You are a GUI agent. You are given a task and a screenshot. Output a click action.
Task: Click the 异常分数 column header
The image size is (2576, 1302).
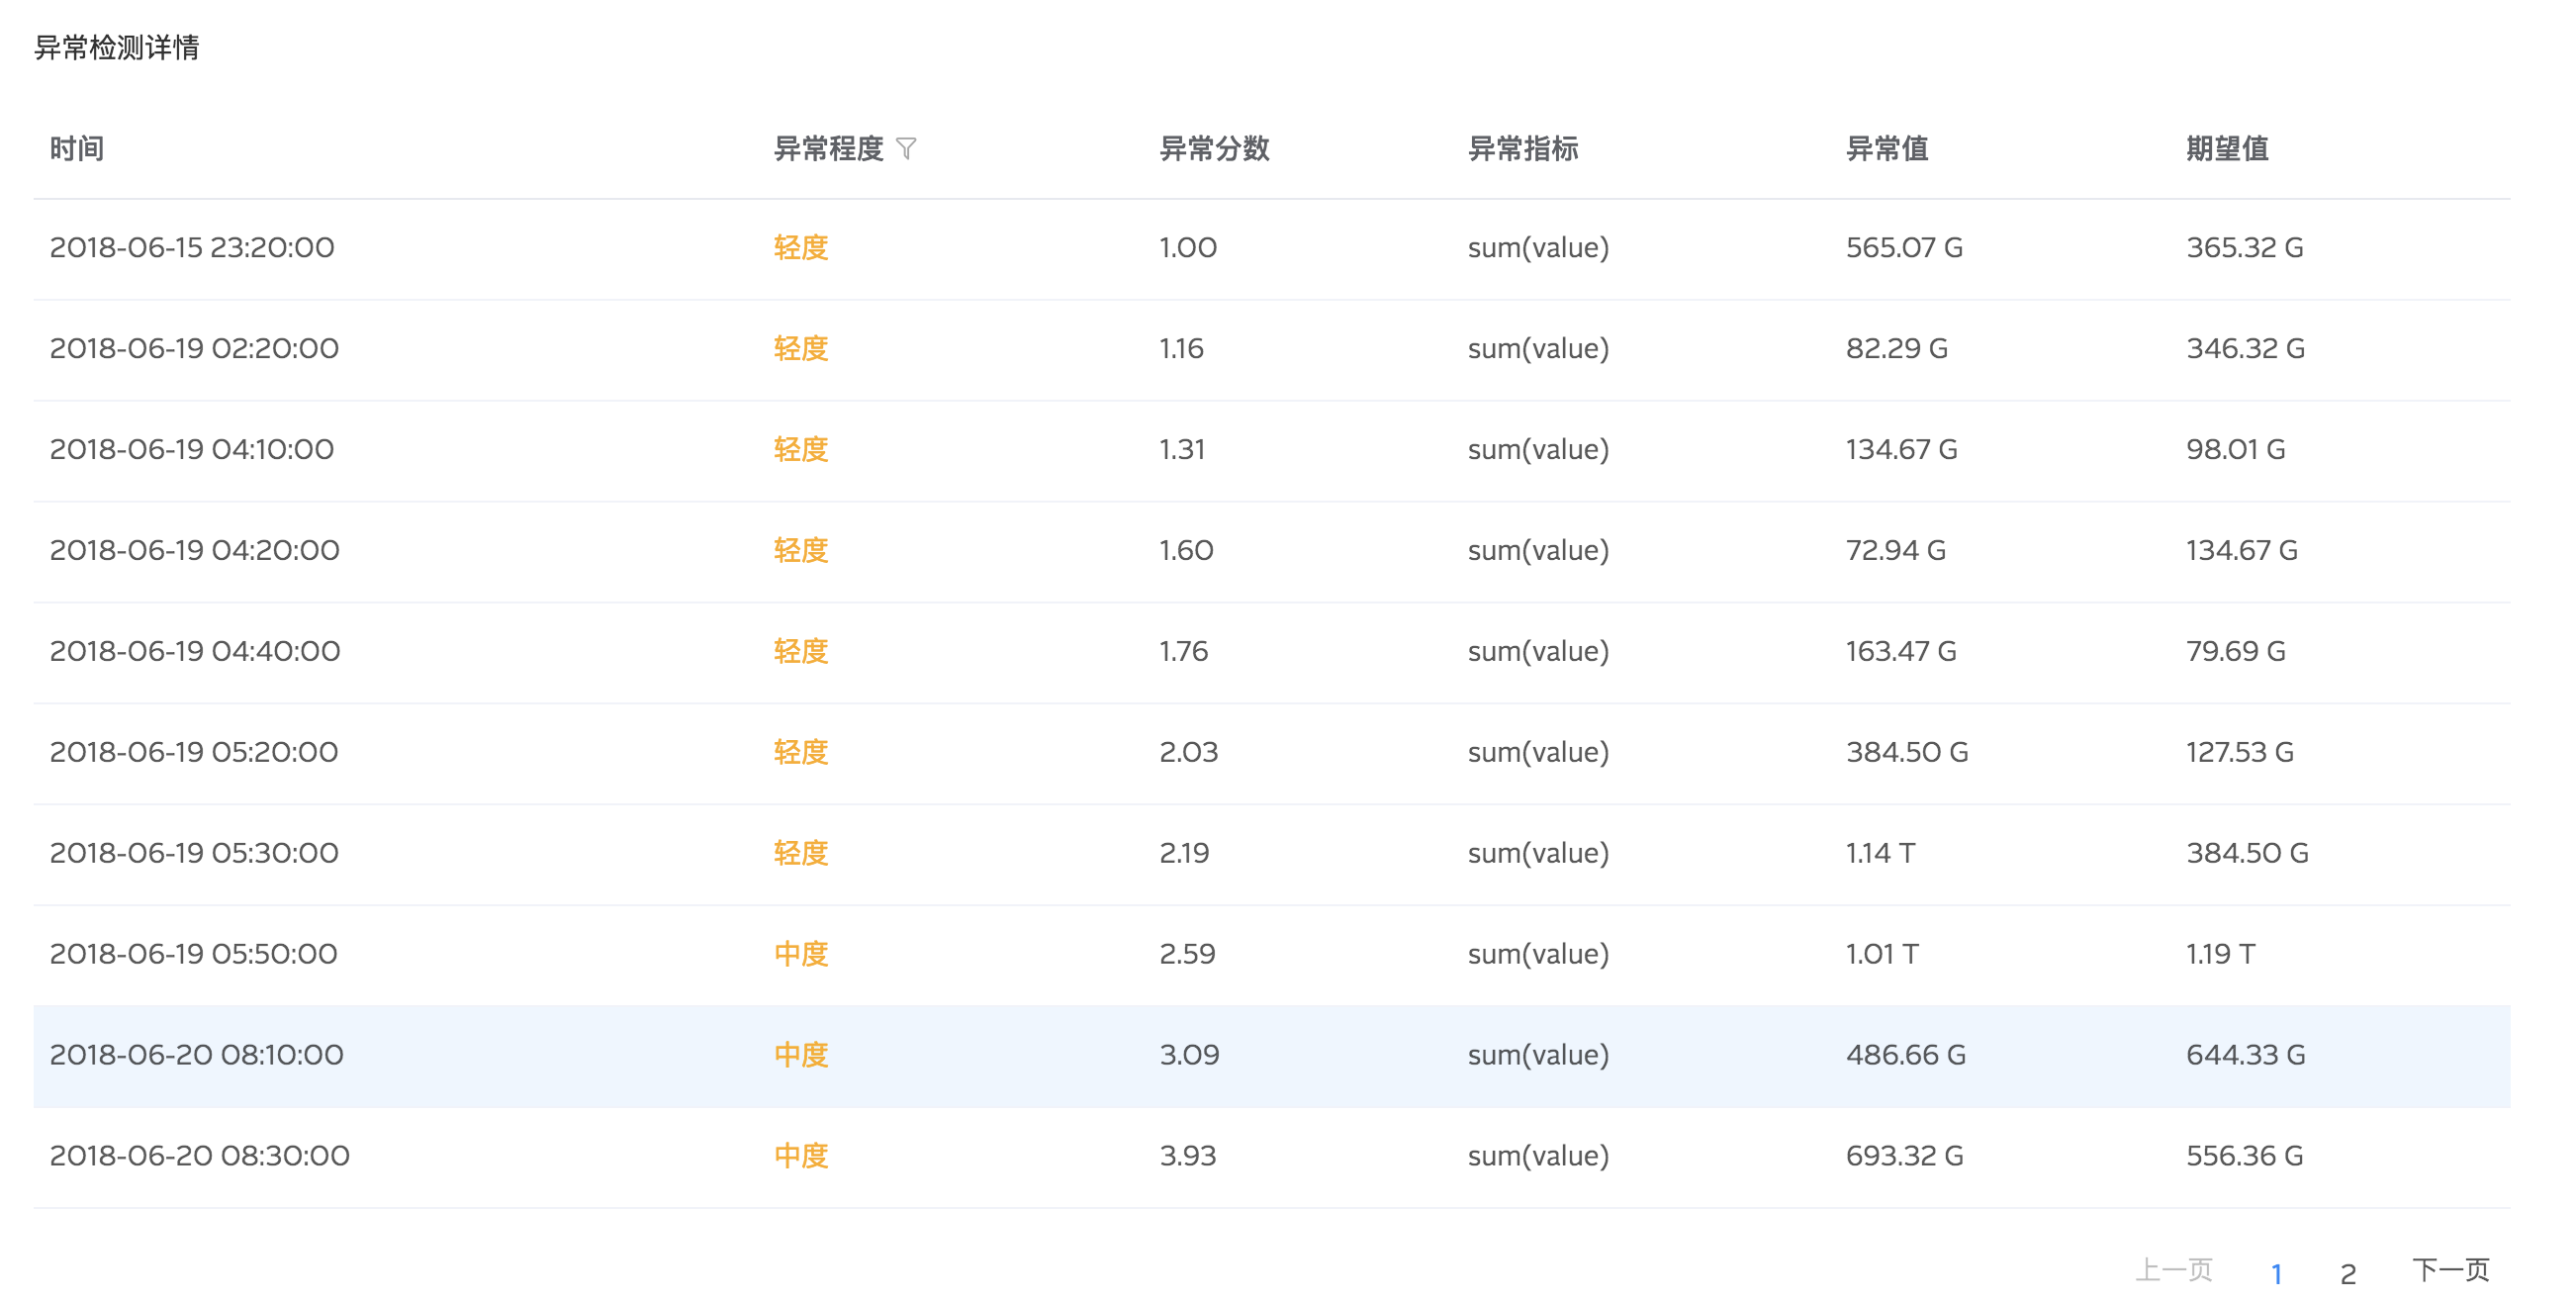(x=1214, y=149)
